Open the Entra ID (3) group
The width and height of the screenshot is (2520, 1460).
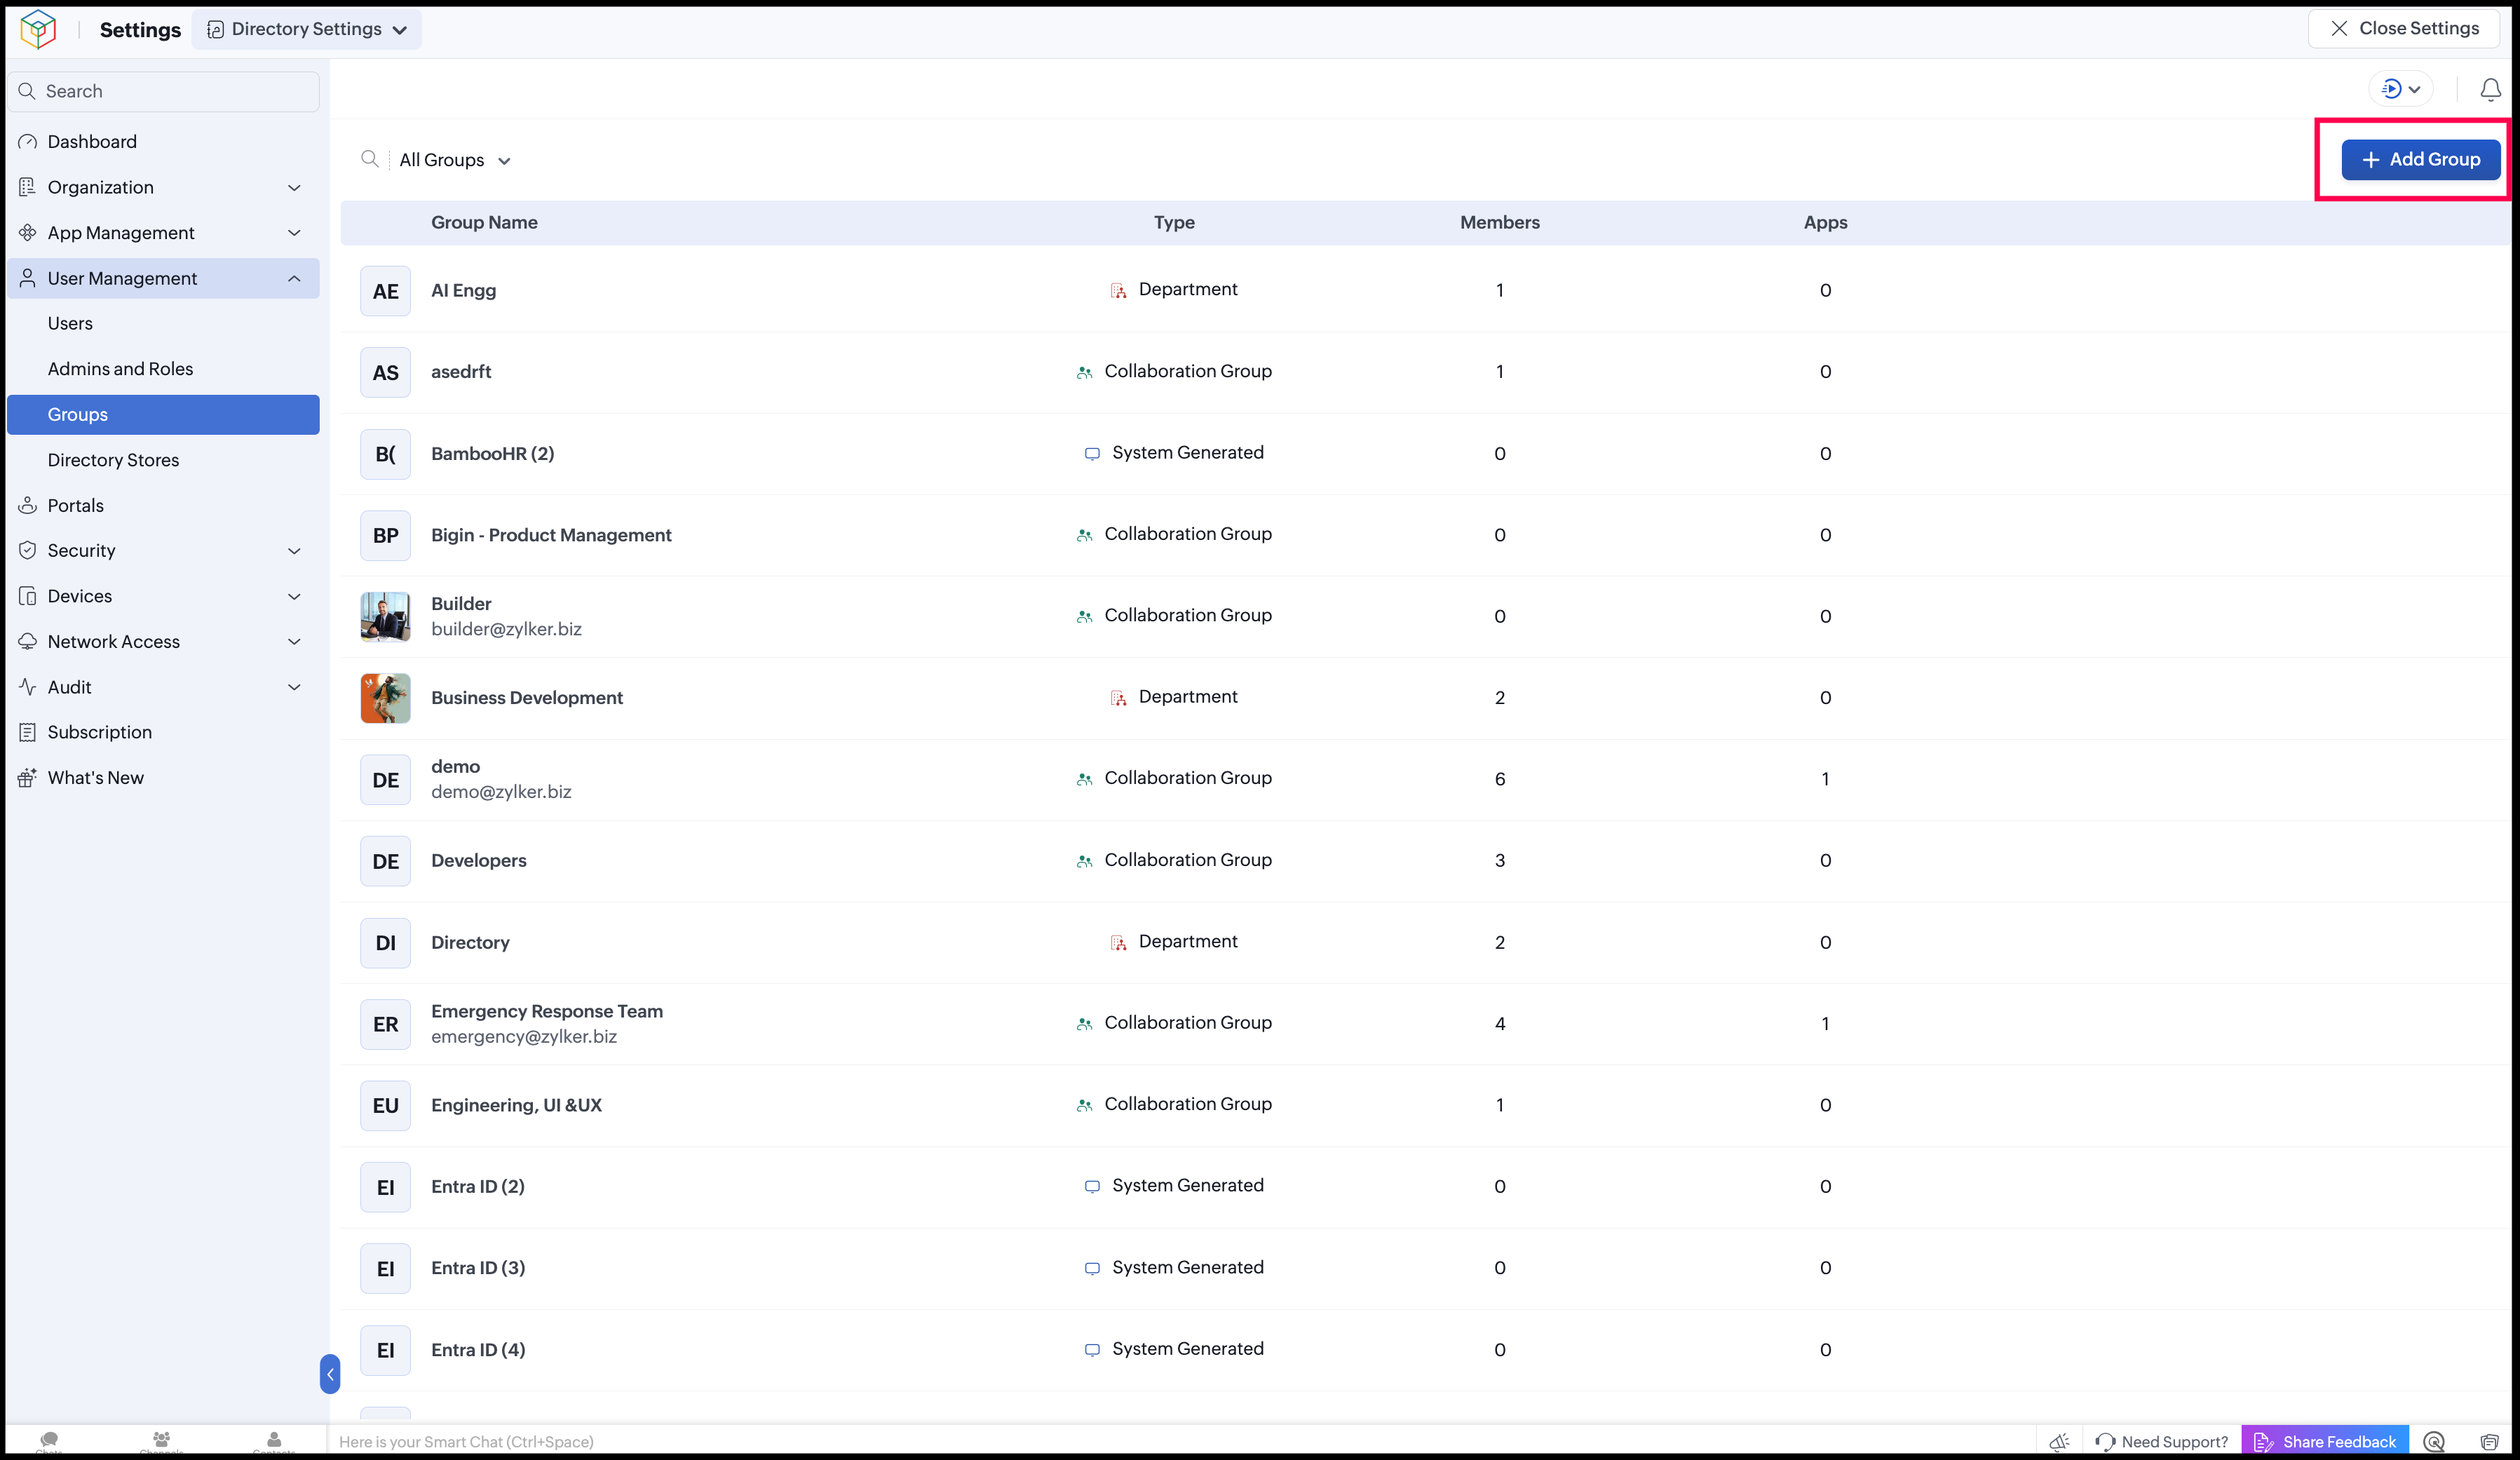tap(478, 1268)
